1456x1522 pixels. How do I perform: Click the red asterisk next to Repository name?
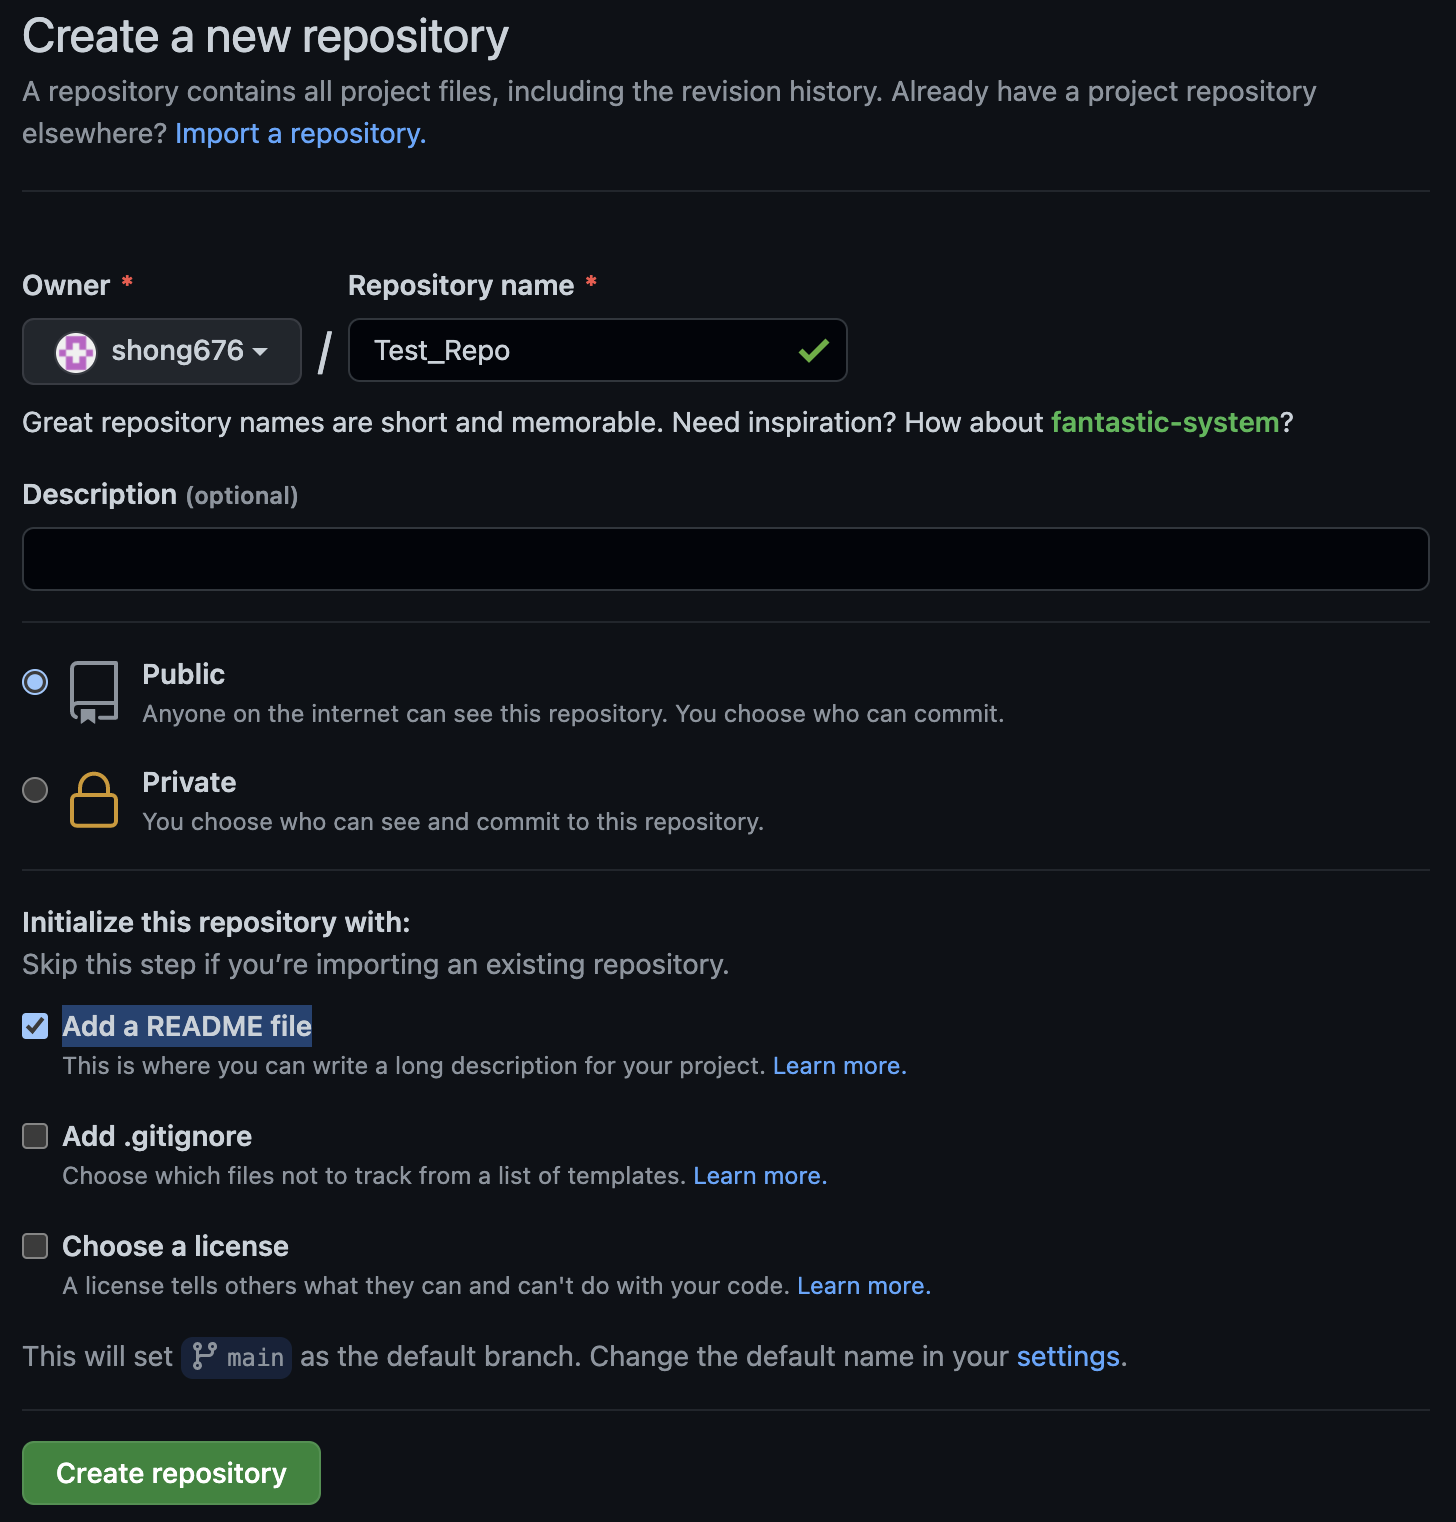click(x=592, y=283)
